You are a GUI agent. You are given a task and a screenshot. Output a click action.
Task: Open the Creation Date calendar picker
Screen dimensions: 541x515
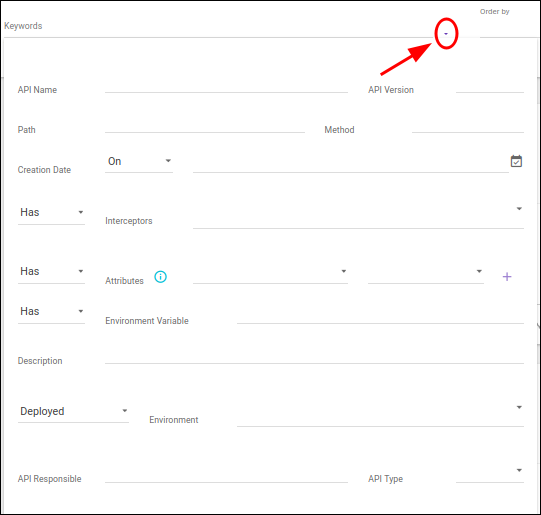516,161
